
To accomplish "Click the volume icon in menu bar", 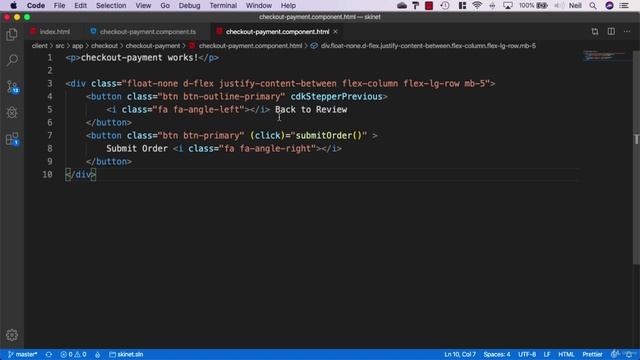I will click(559, 5).
